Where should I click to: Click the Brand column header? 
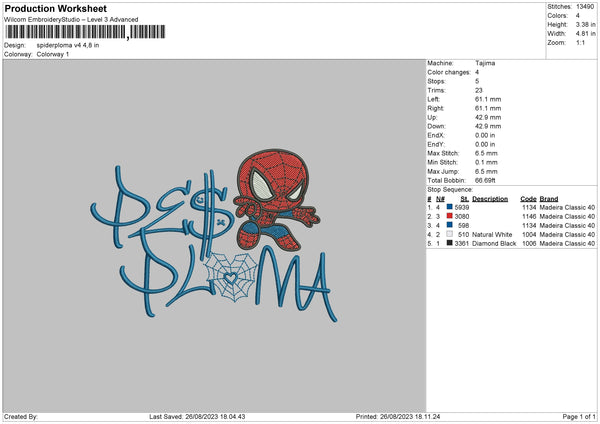coord(549,199)
